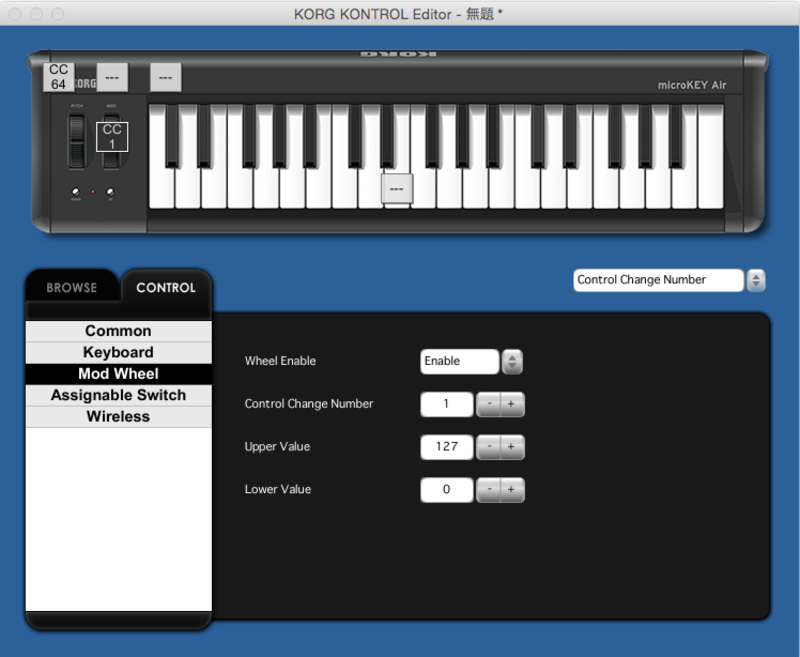Increase the Upper Value with plus
Image resolution: width=800 pixels, height=657 pixels.
[x=512, y=447]
